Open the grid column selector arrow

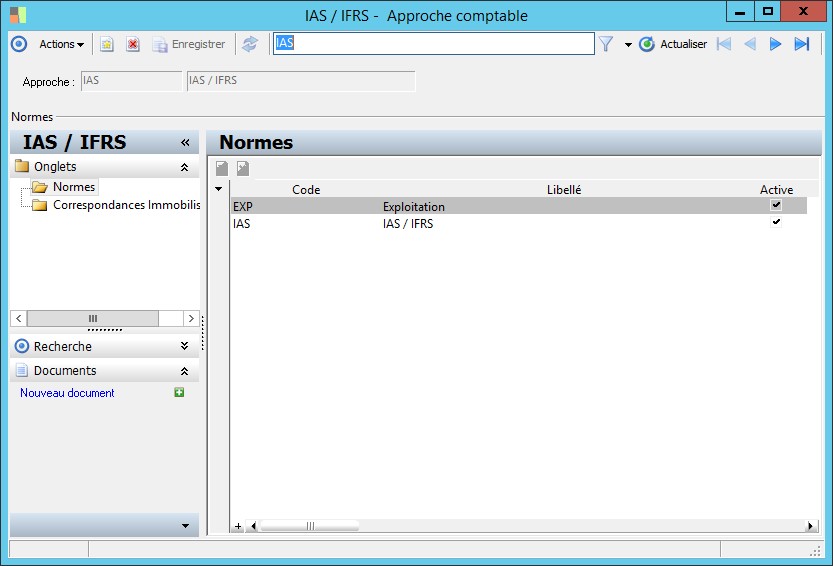tap(218, 189)
